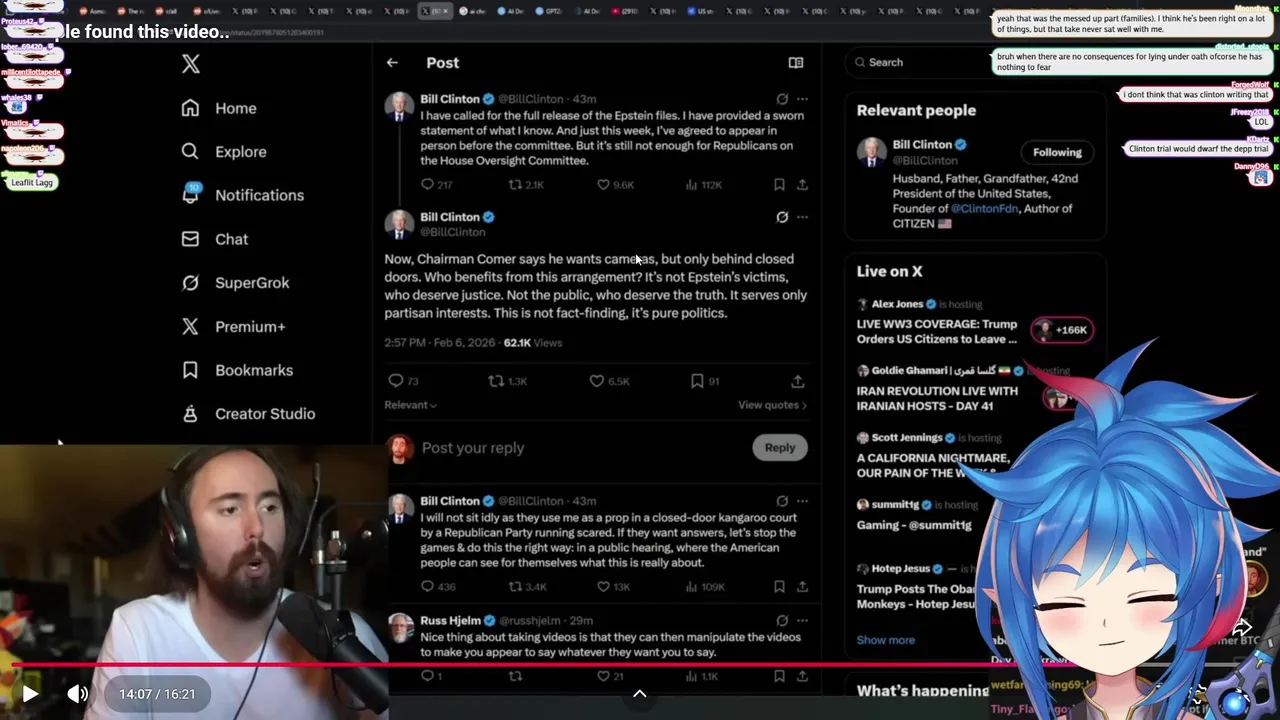Repost the kangaroo court tweet with 3.4K
The height and width of the screenshot is (720, 1280).
pyautogui.click(x=526, y=587)
